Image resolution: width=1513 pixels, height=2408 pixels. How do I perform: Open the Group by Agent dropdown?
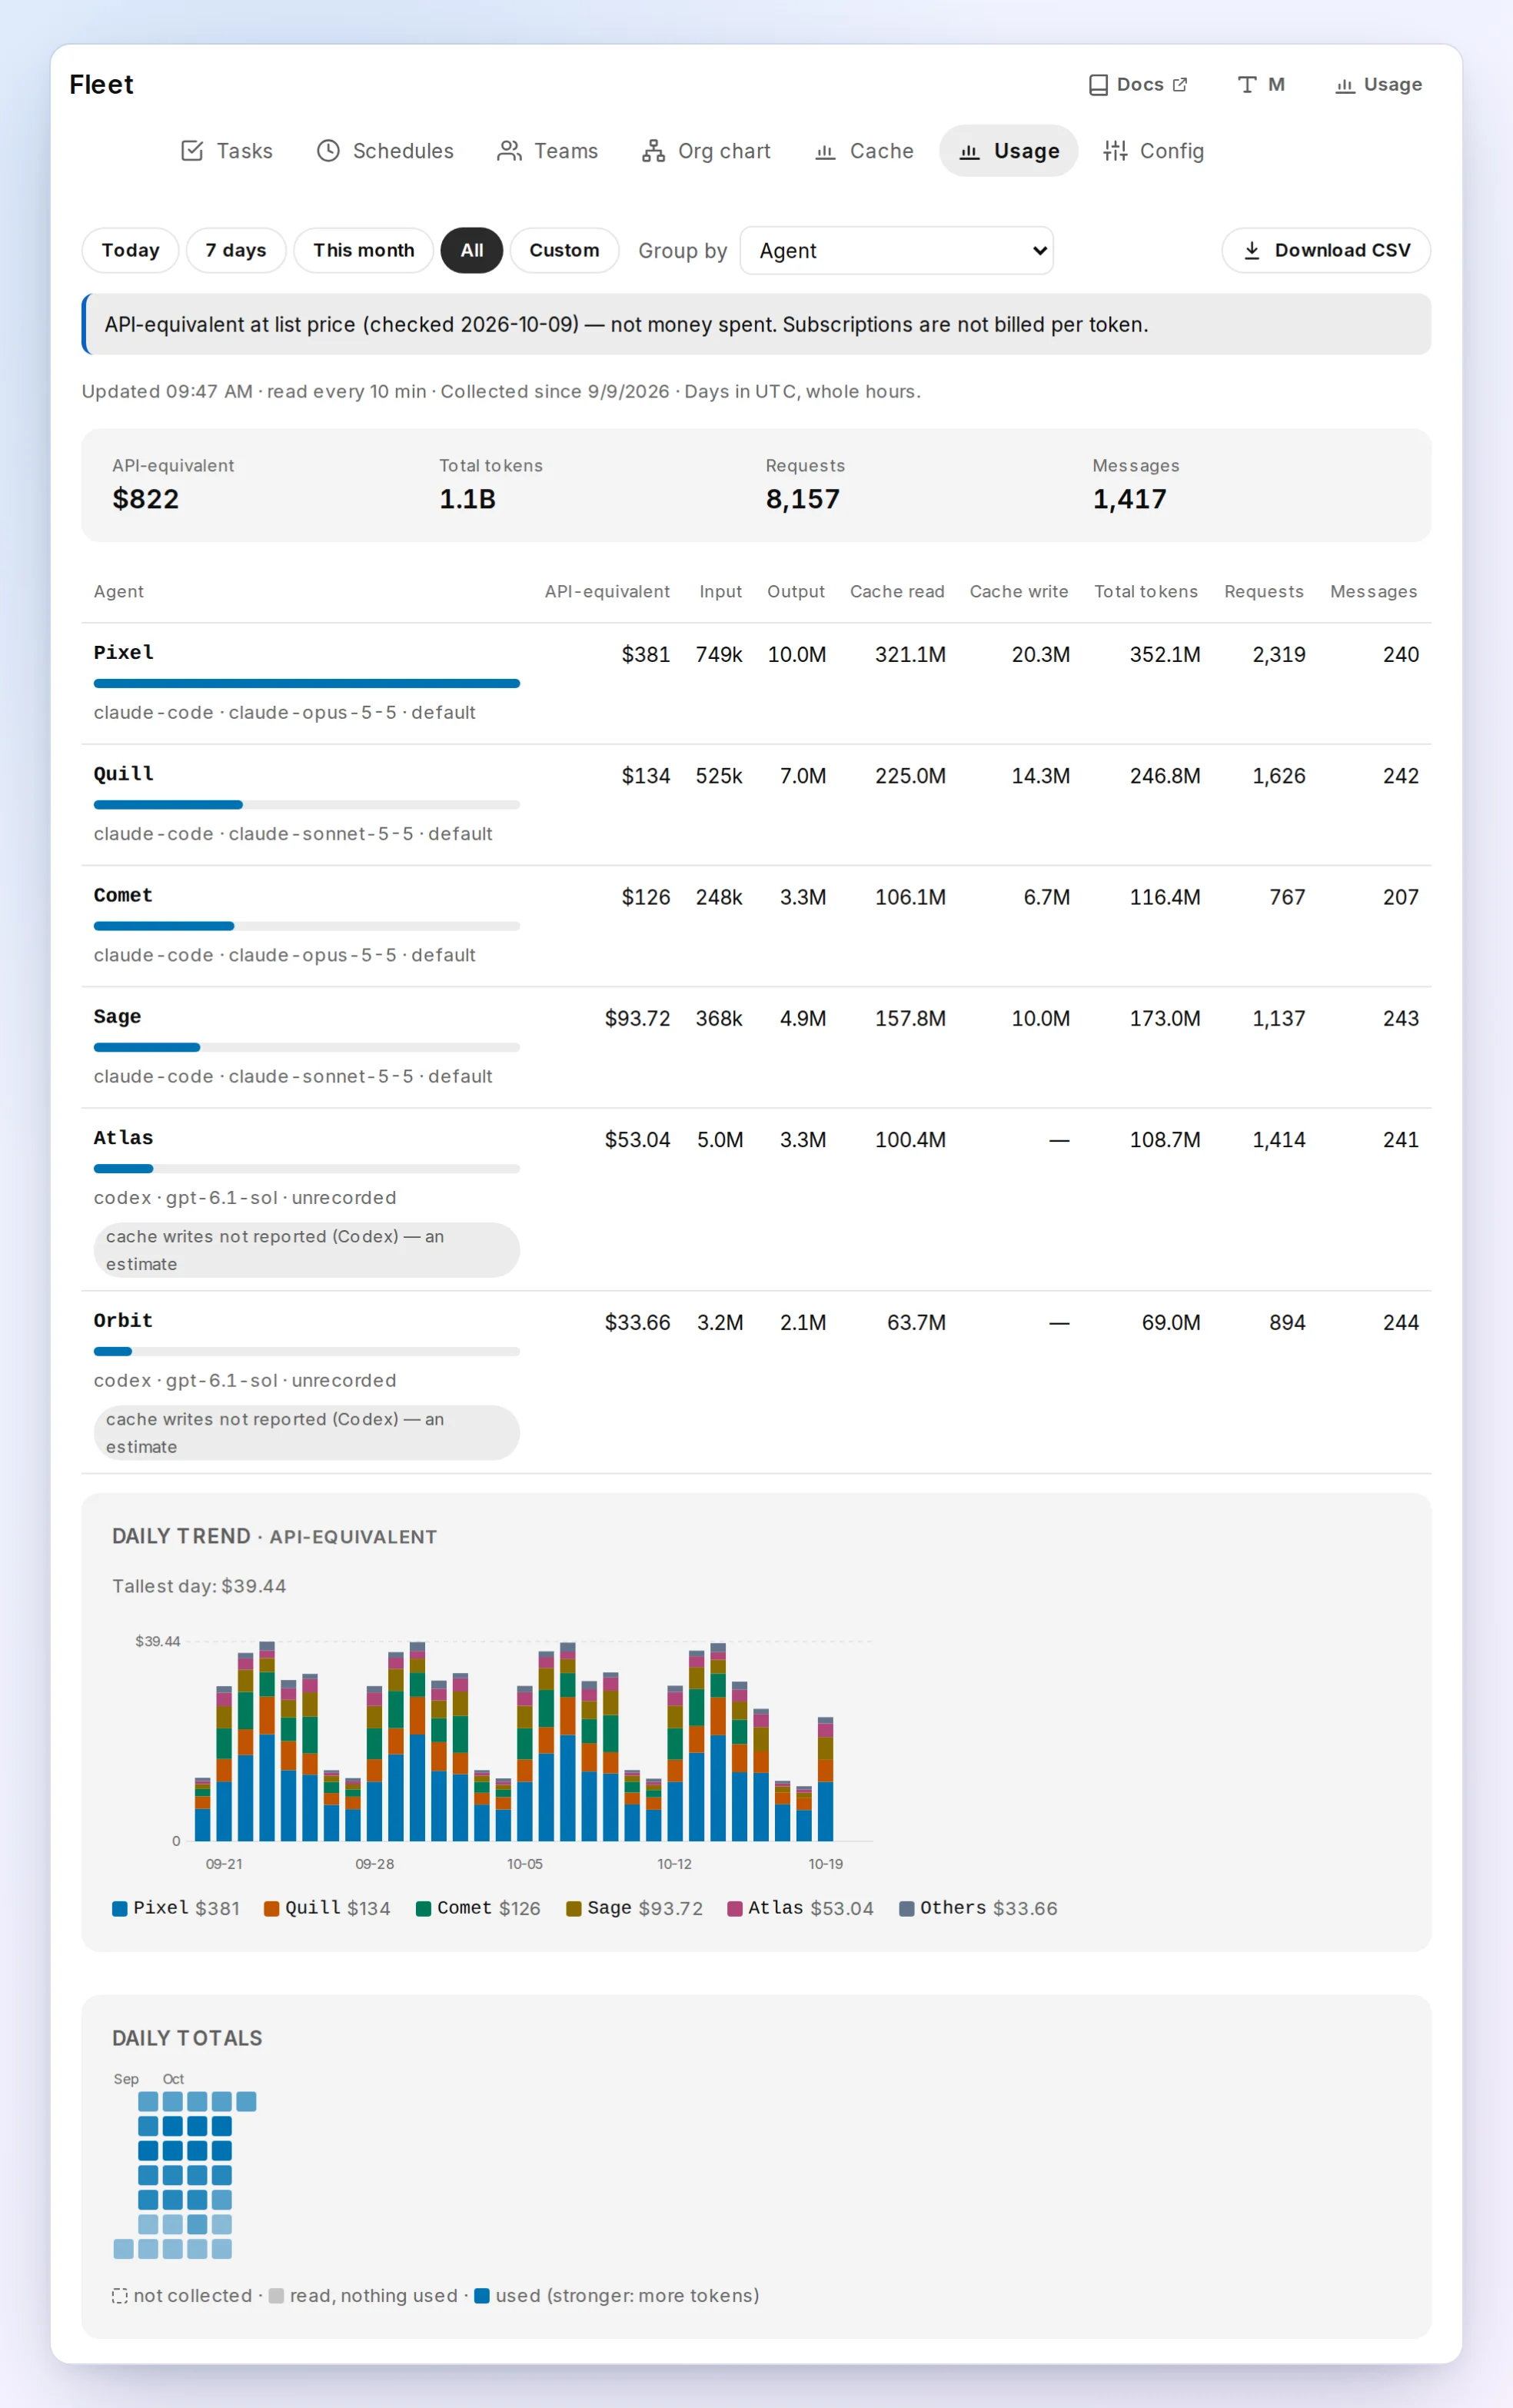[896, 250]
